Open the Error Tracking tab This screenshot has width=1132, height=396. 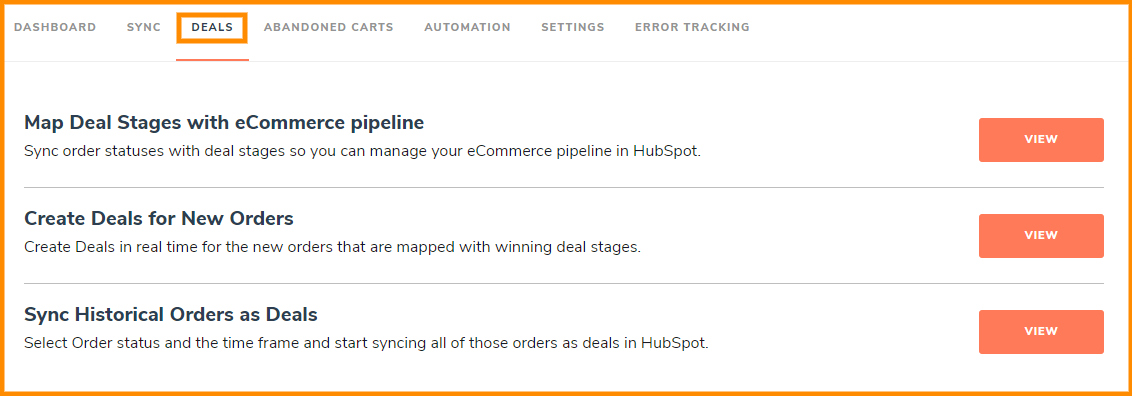(x=692, y=27)
